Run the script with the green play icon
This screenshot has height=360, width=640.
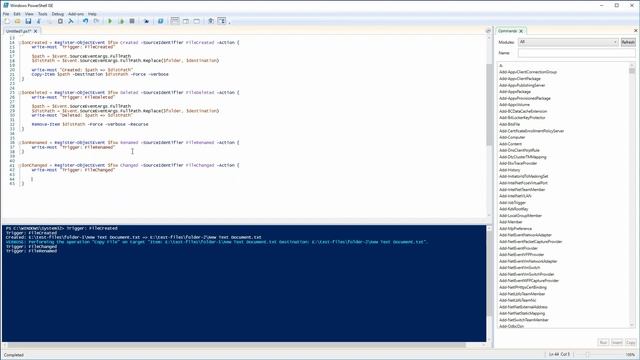click(110, 21)
